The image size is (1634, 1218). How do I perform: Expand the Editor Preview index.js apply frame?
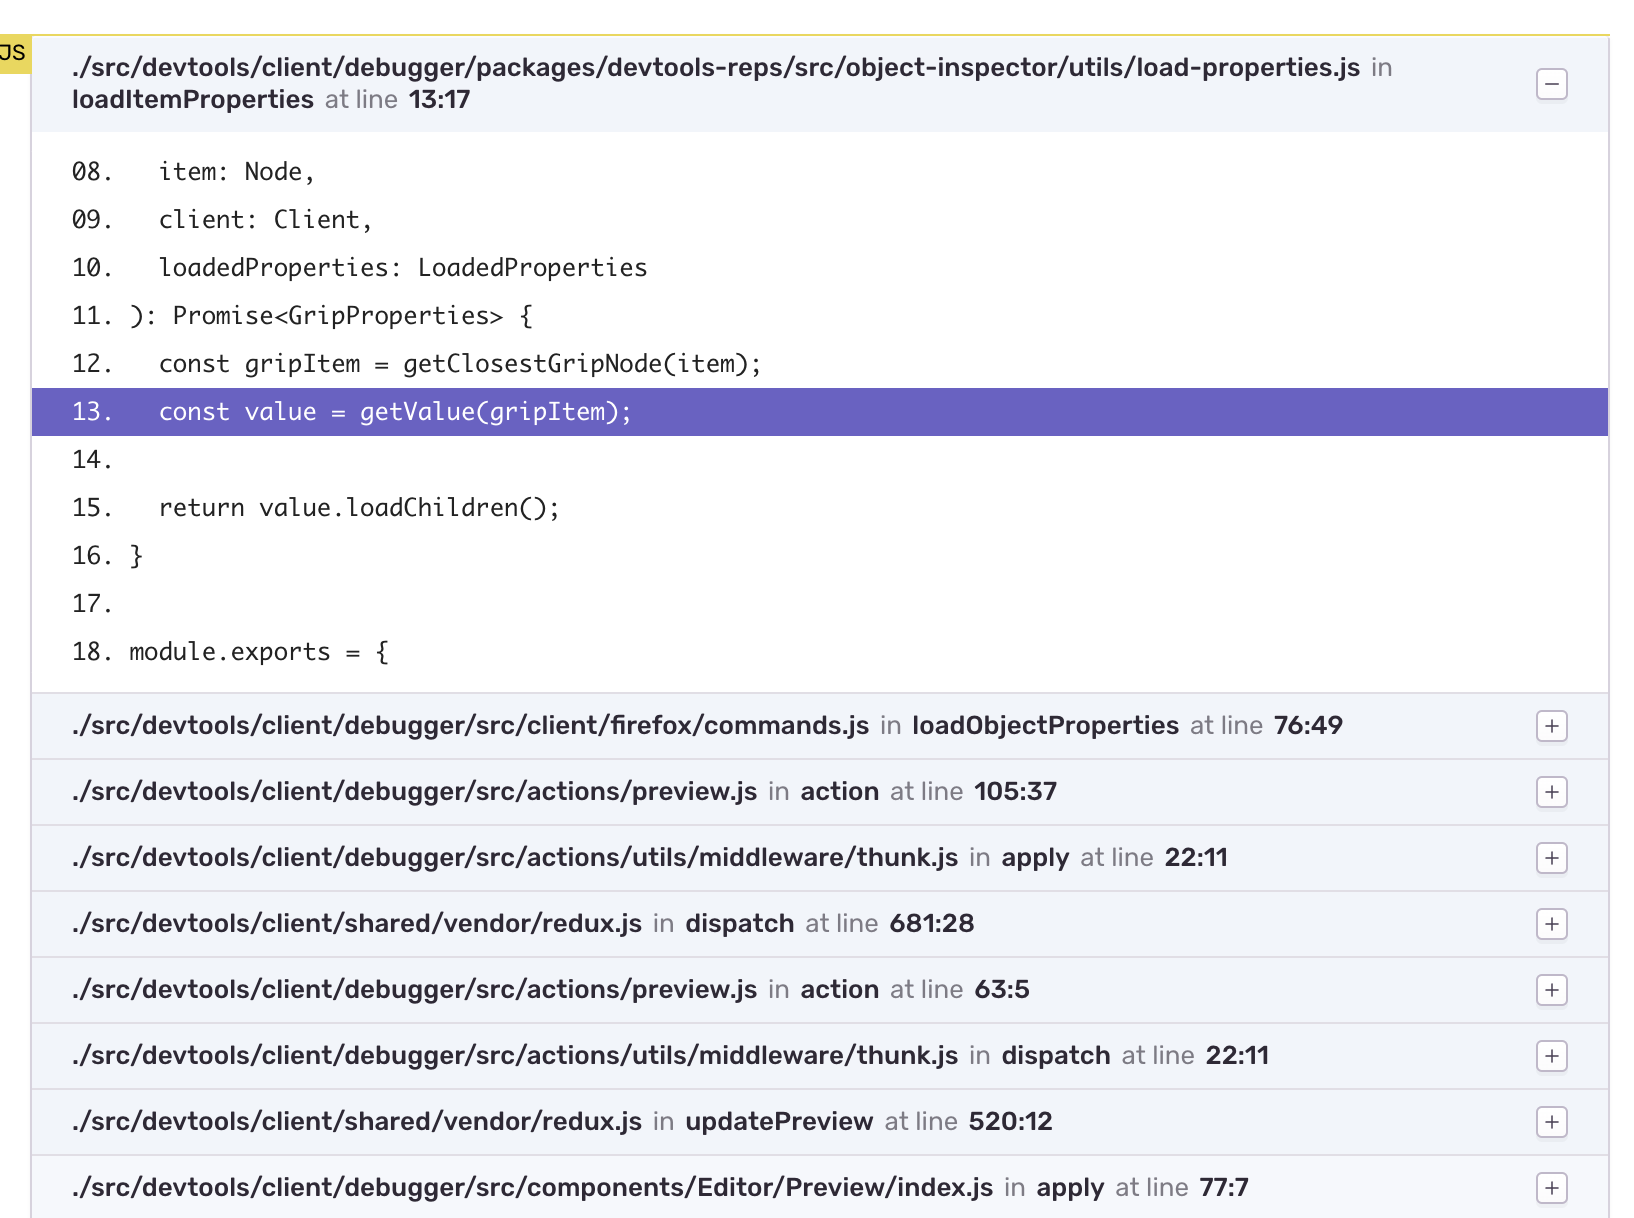(x=1551, y=1189)
